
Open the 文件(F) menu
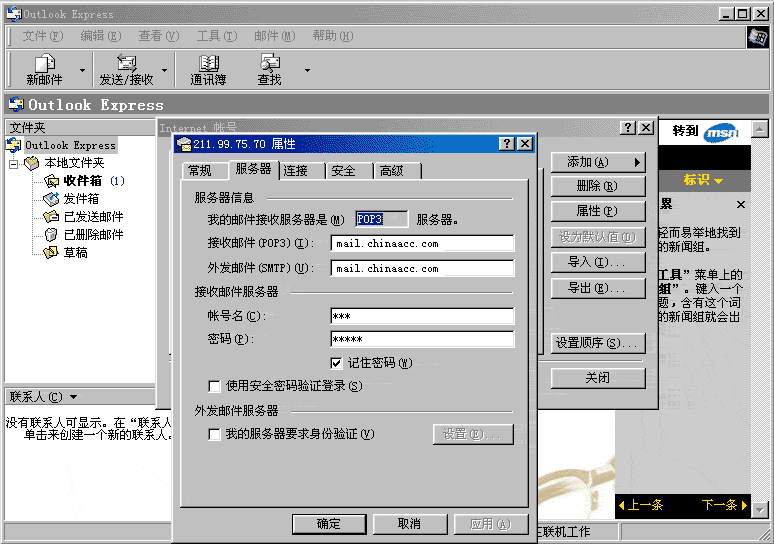43,36
